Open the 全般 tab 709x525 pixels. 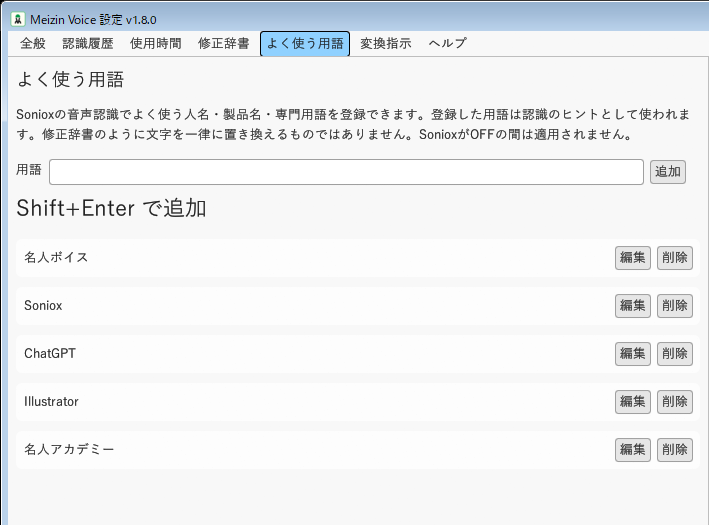tap(33, 44)
